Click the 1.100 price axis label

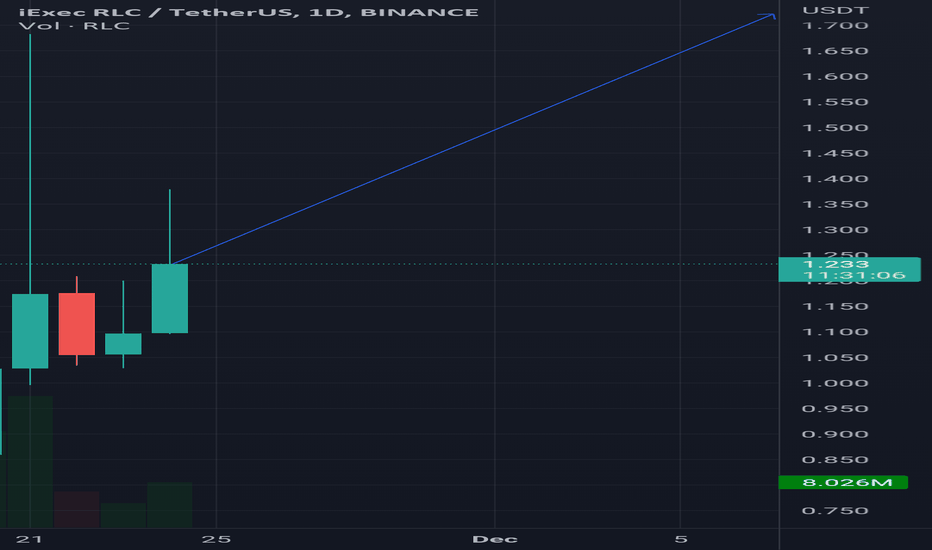coord(835,332)
